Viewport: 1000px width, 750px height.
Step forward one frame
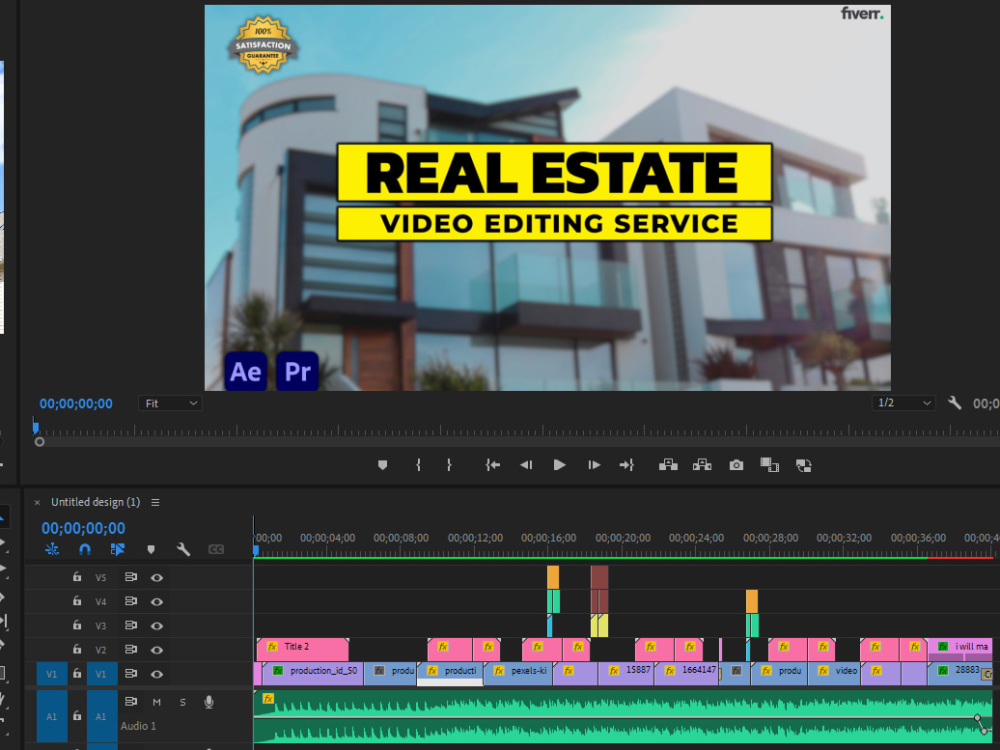pyautogui.click(x=594, y=465)
